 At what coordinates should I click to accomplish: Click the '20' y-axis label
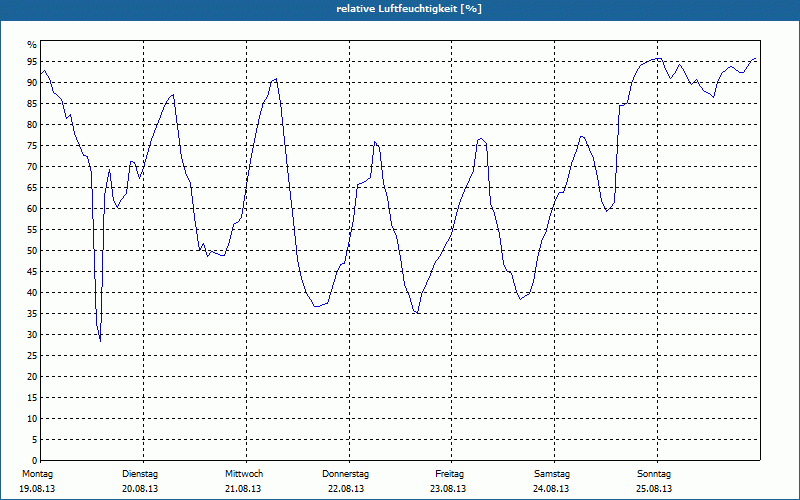coord(32,377)
